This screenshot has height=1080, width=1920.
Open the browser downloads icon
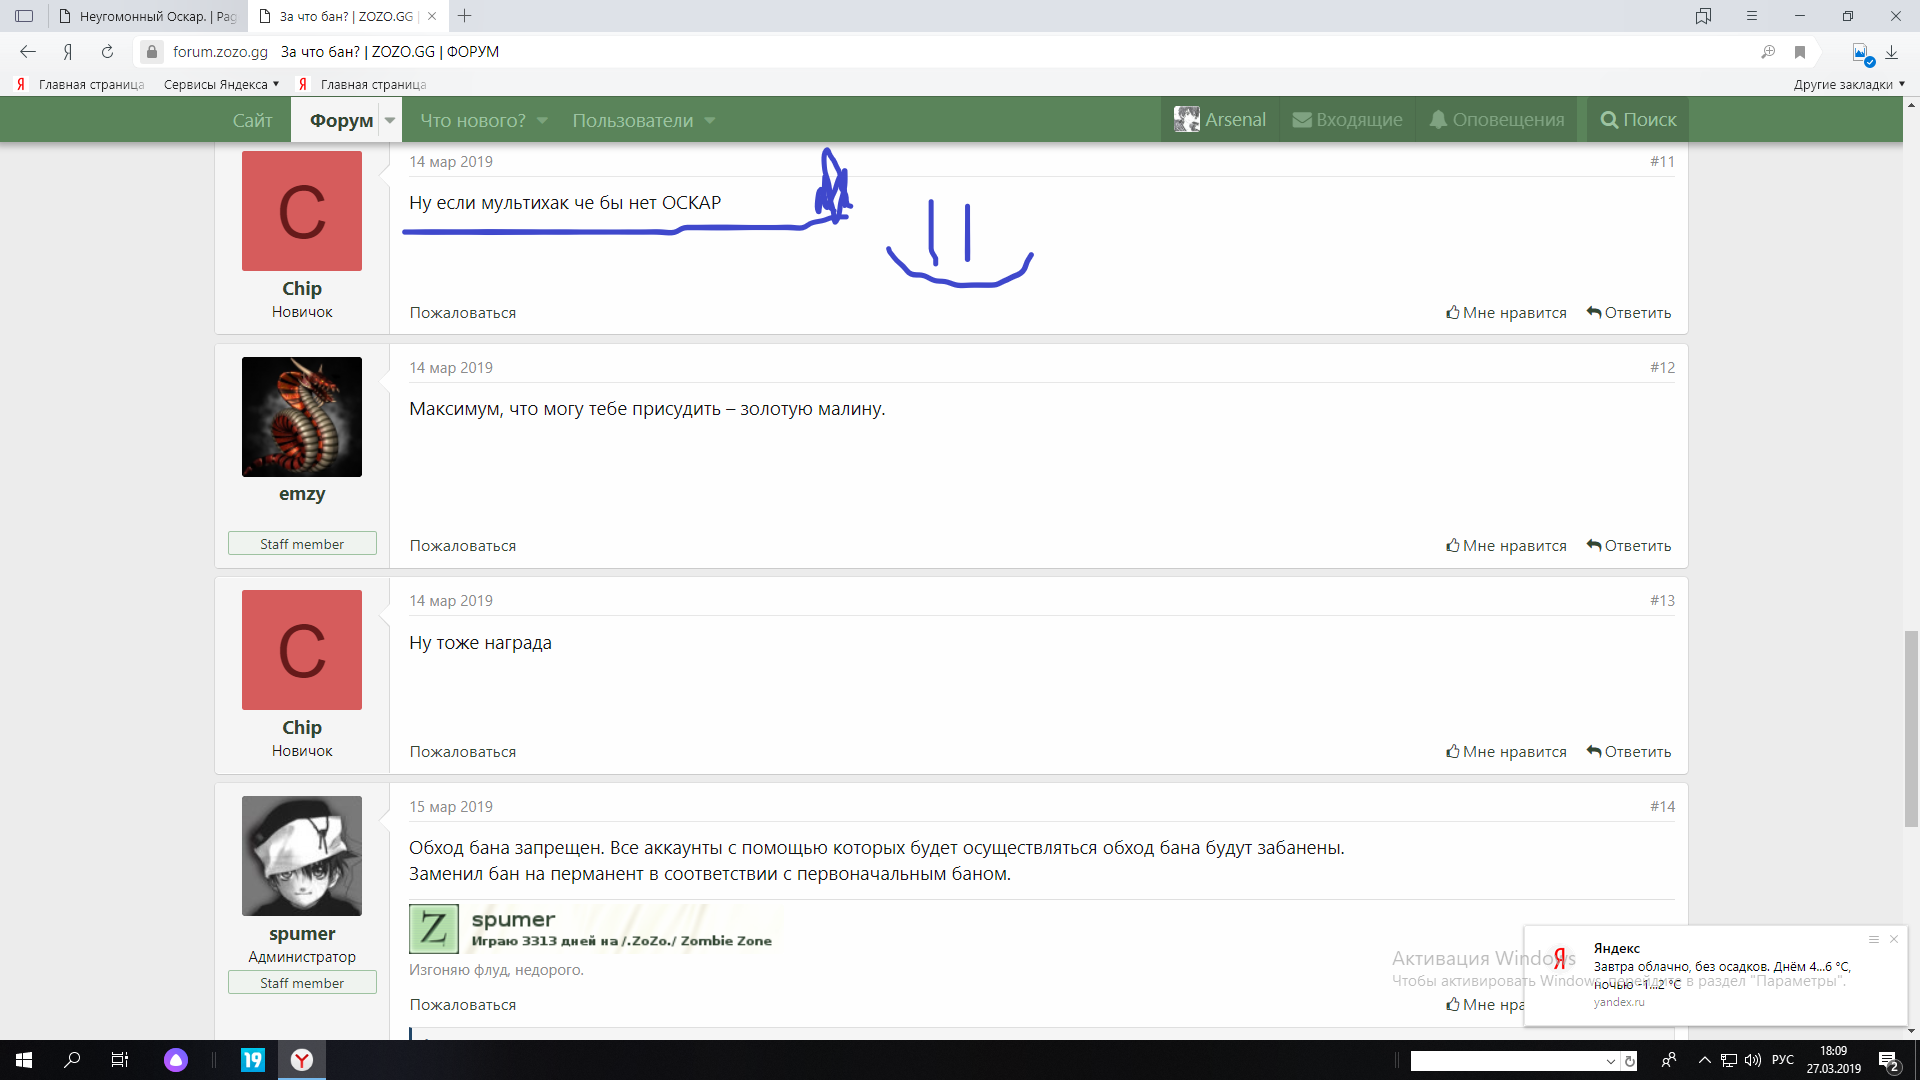tap(1891, 52)
